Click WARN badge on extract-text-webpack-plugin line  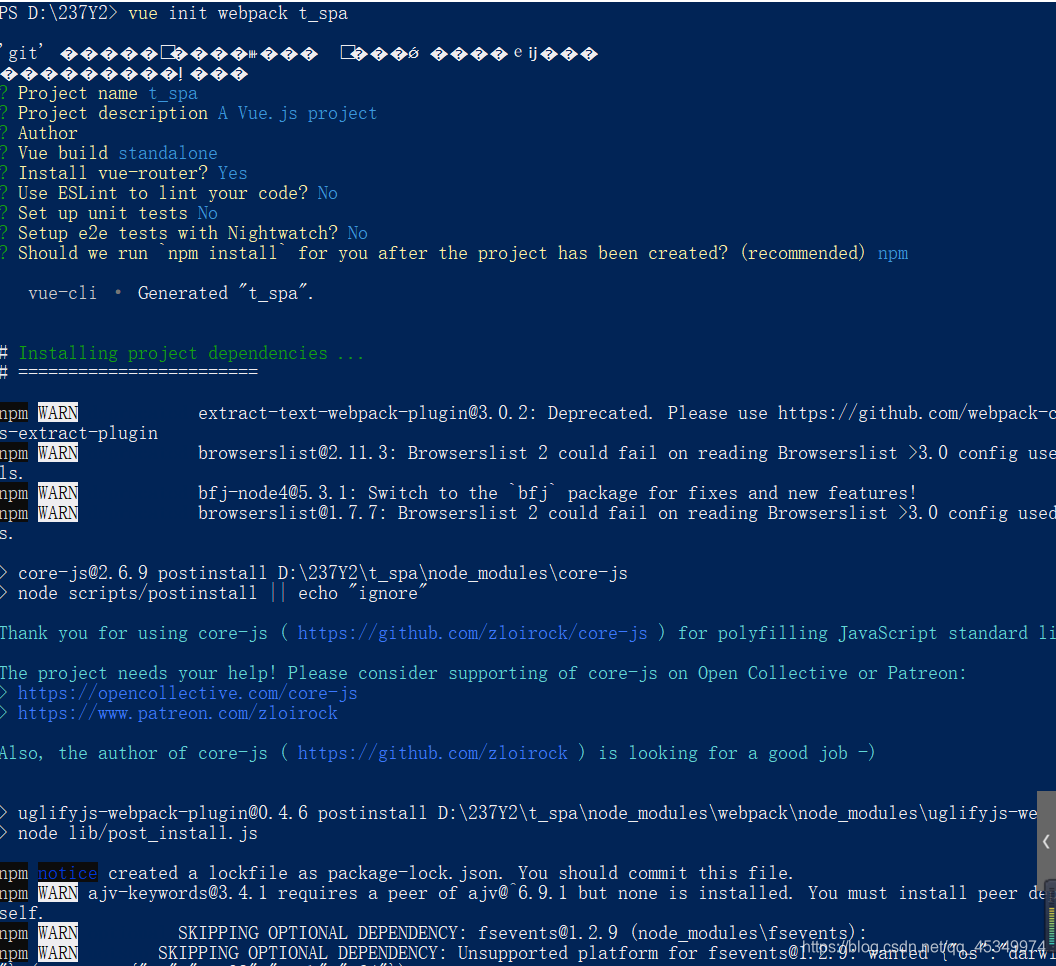tap(58, 413)
